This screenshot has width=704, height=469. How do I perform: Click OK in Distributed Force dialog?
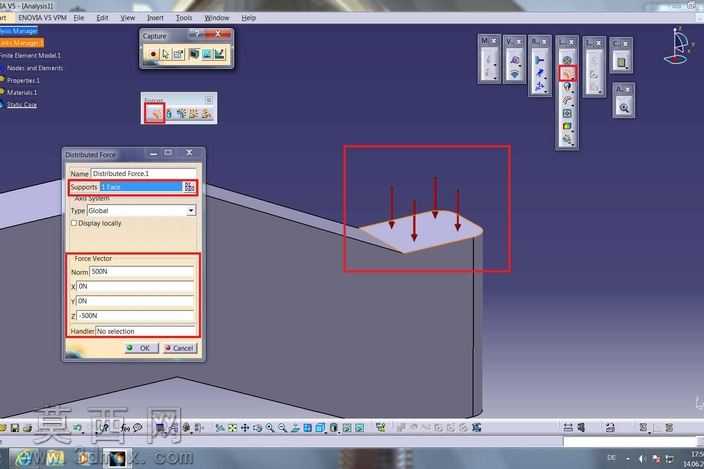(141, 348)
